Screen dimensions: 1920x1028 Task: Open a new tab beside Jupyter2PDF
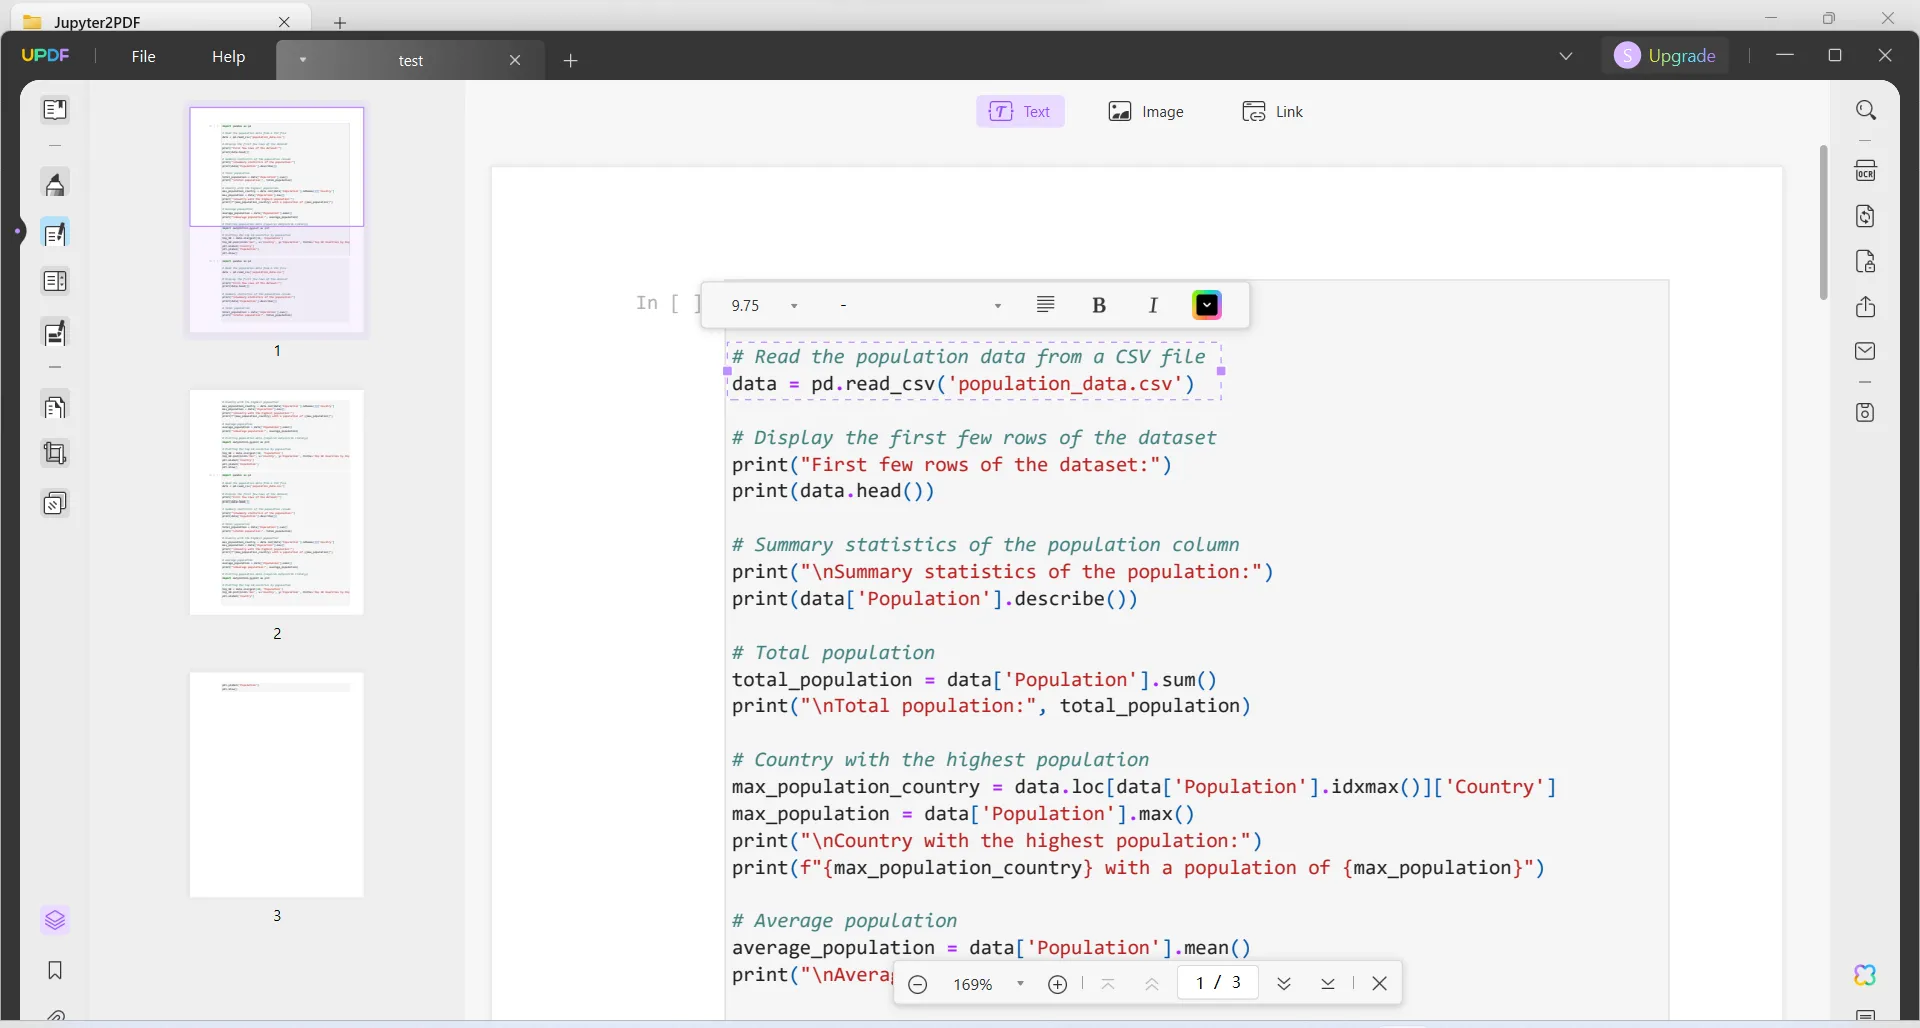coord(340,22)
